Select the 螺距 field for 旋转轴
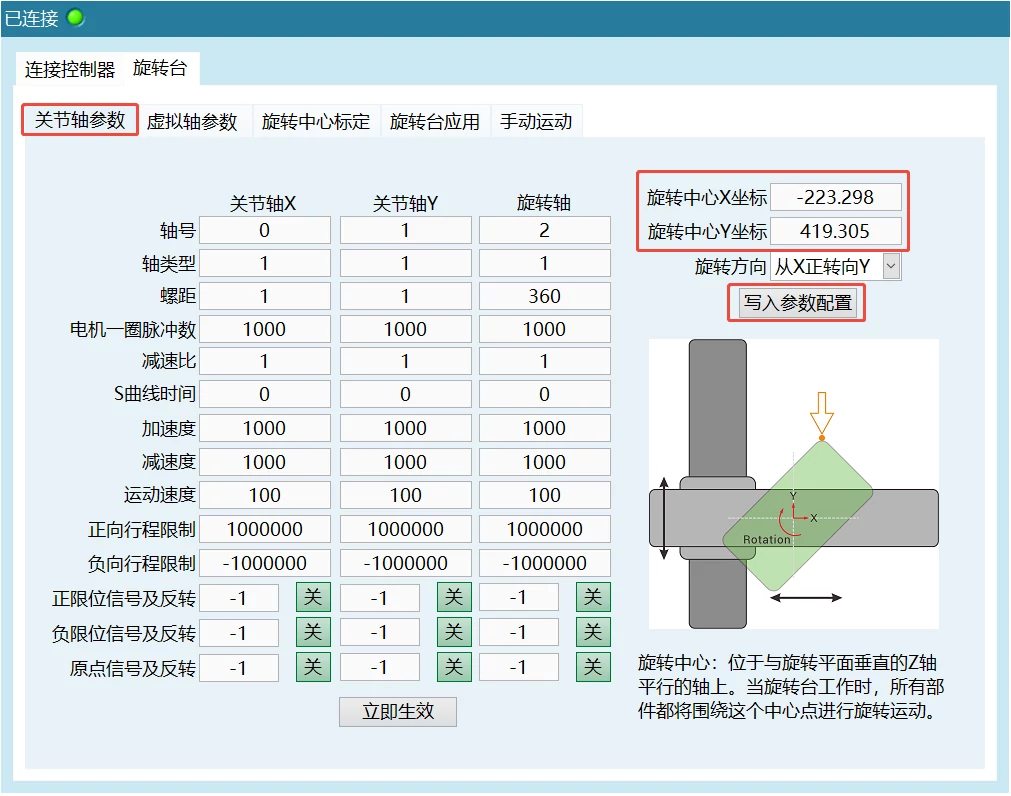The width and height of the screenshot is (1011, 796). click(545, 296)
